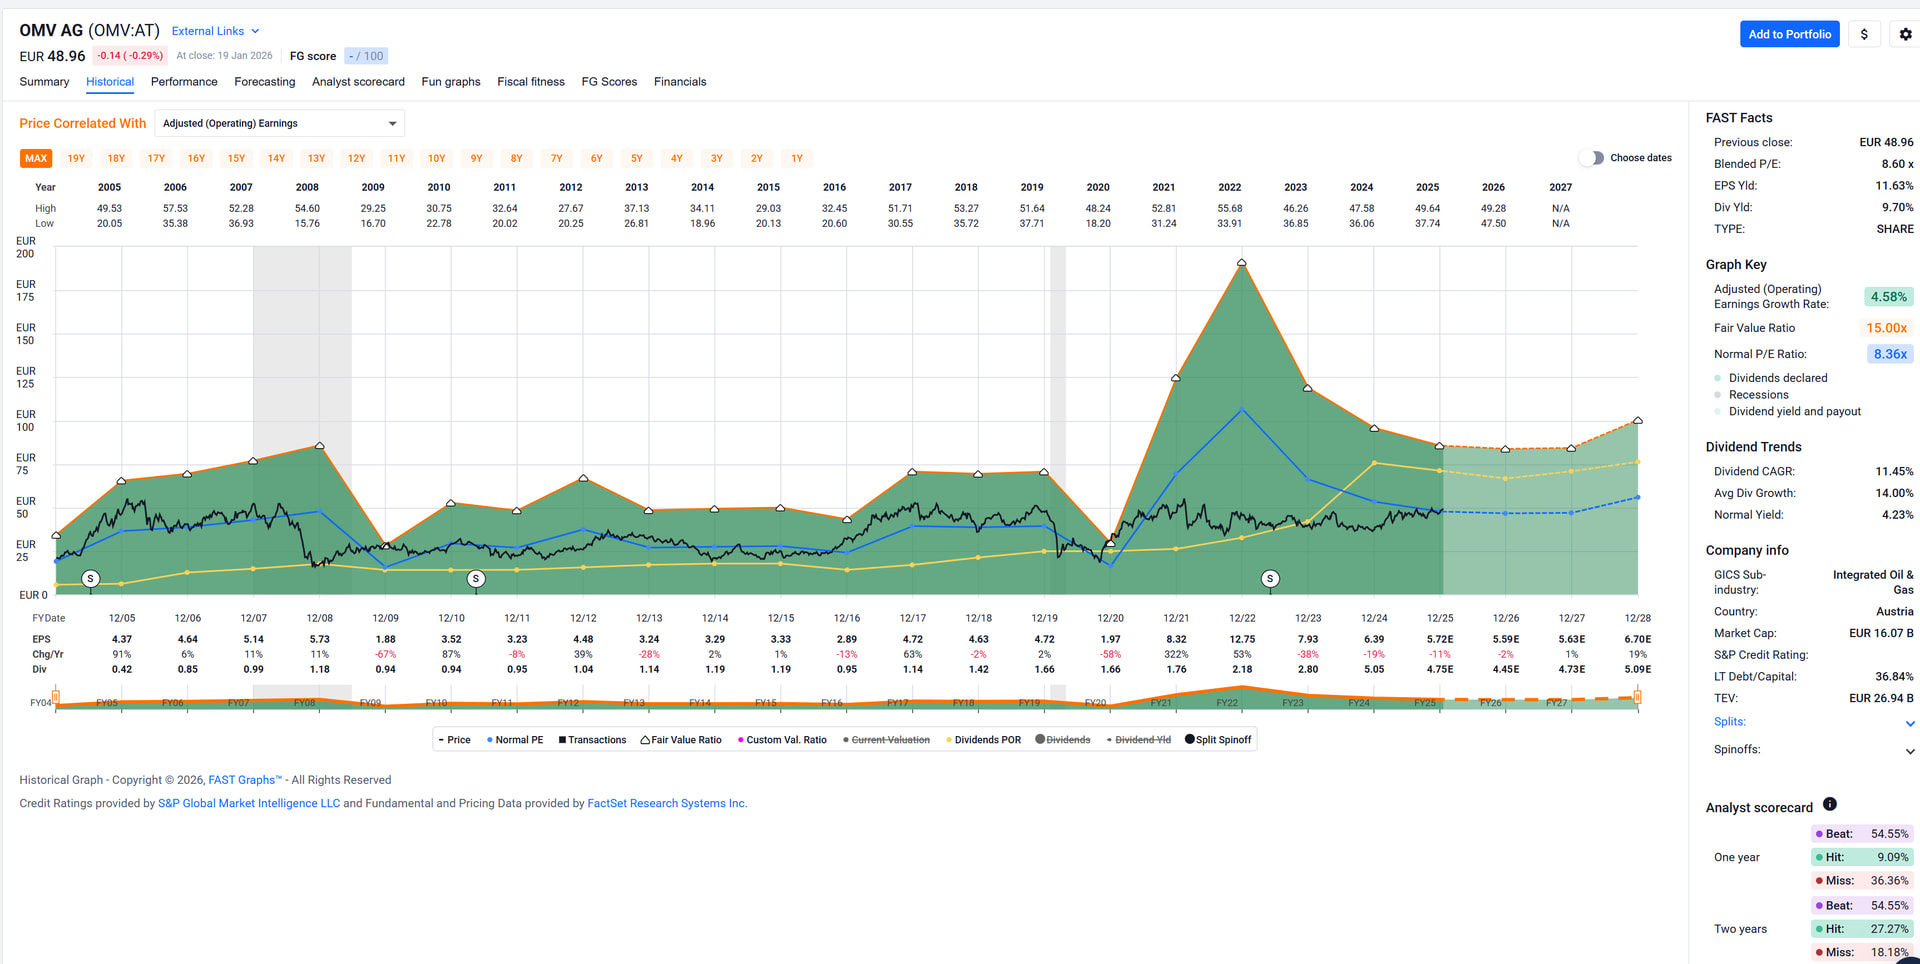Open the settings gear icon
The width and height of the screenshot is (1920, 964).
[1905, 34]
